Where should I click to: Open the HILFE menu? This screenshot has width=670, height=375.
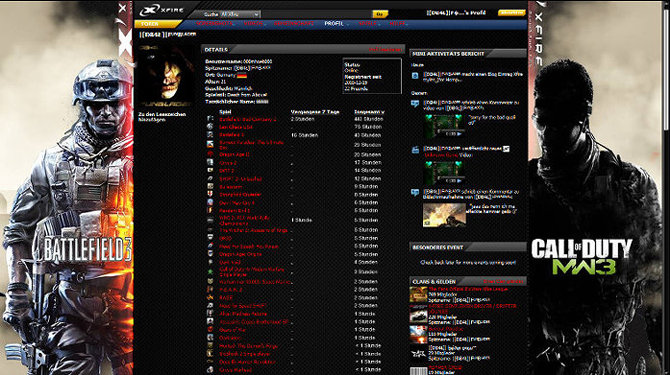point(397,23)
